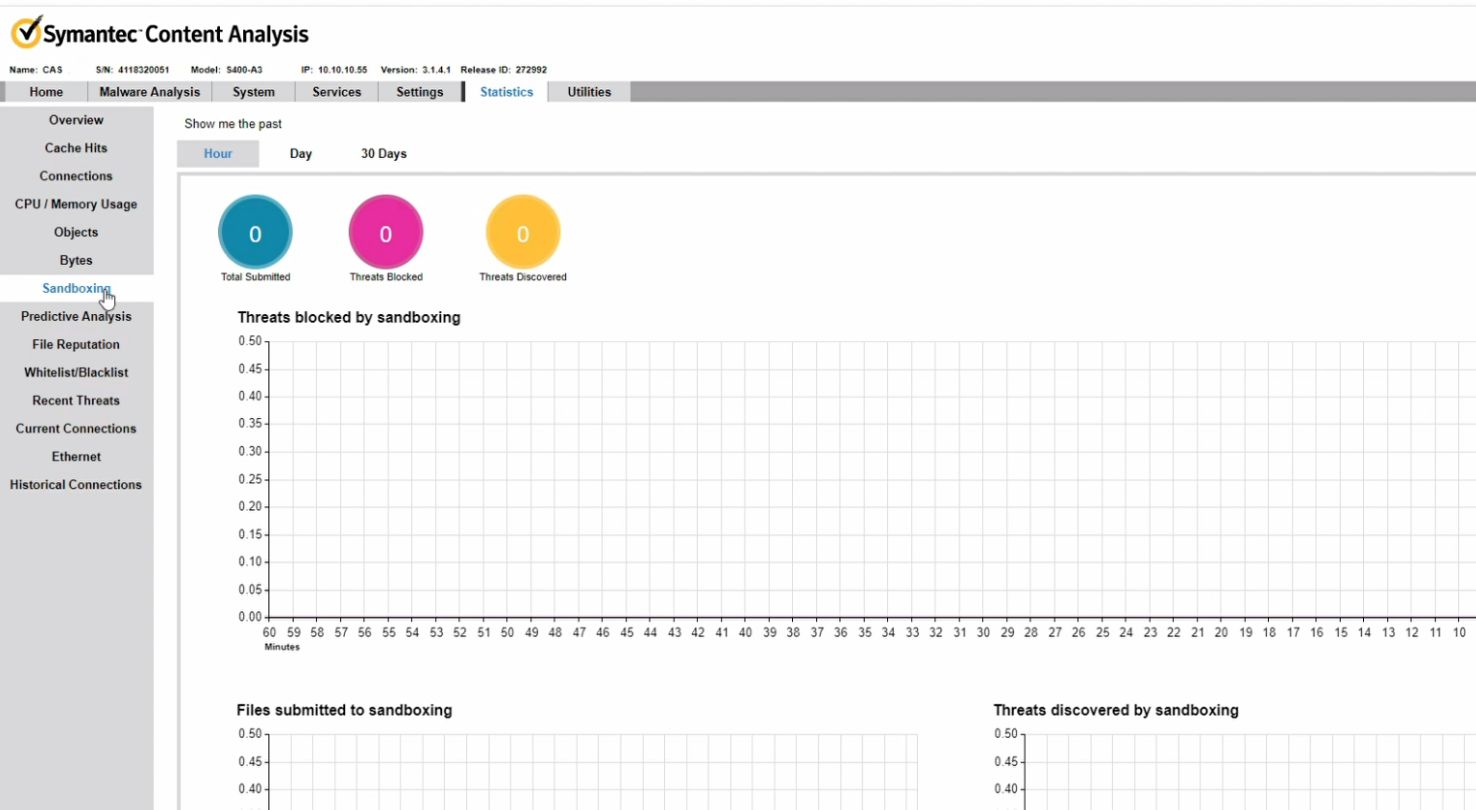Image resolution: width=1476 pixels, height=810 pixels.
Task: Open Historical Connections page
Action: tap(76, 484)
